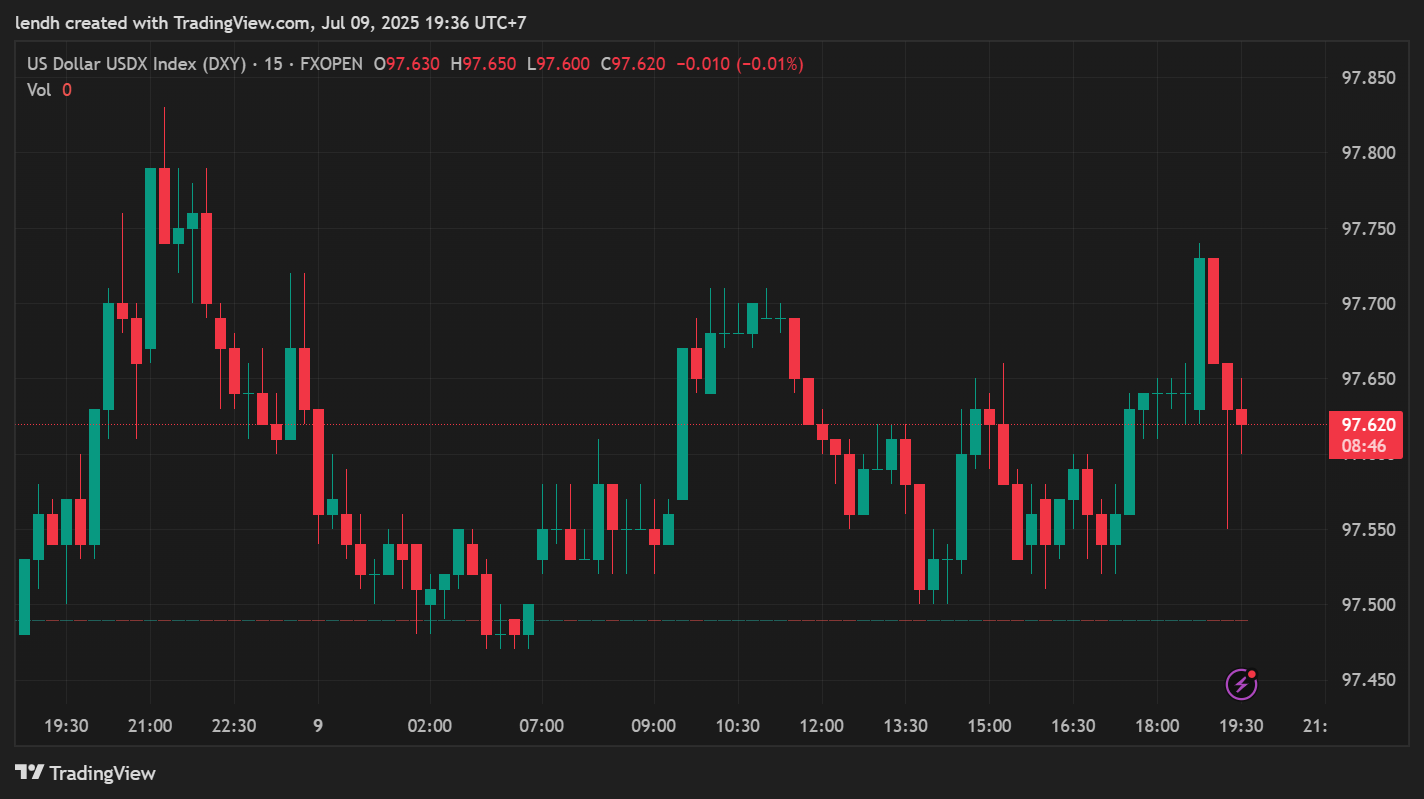1424x799 pixels.
Task: Click the 97.800 price axis label
Action: 1368,153
